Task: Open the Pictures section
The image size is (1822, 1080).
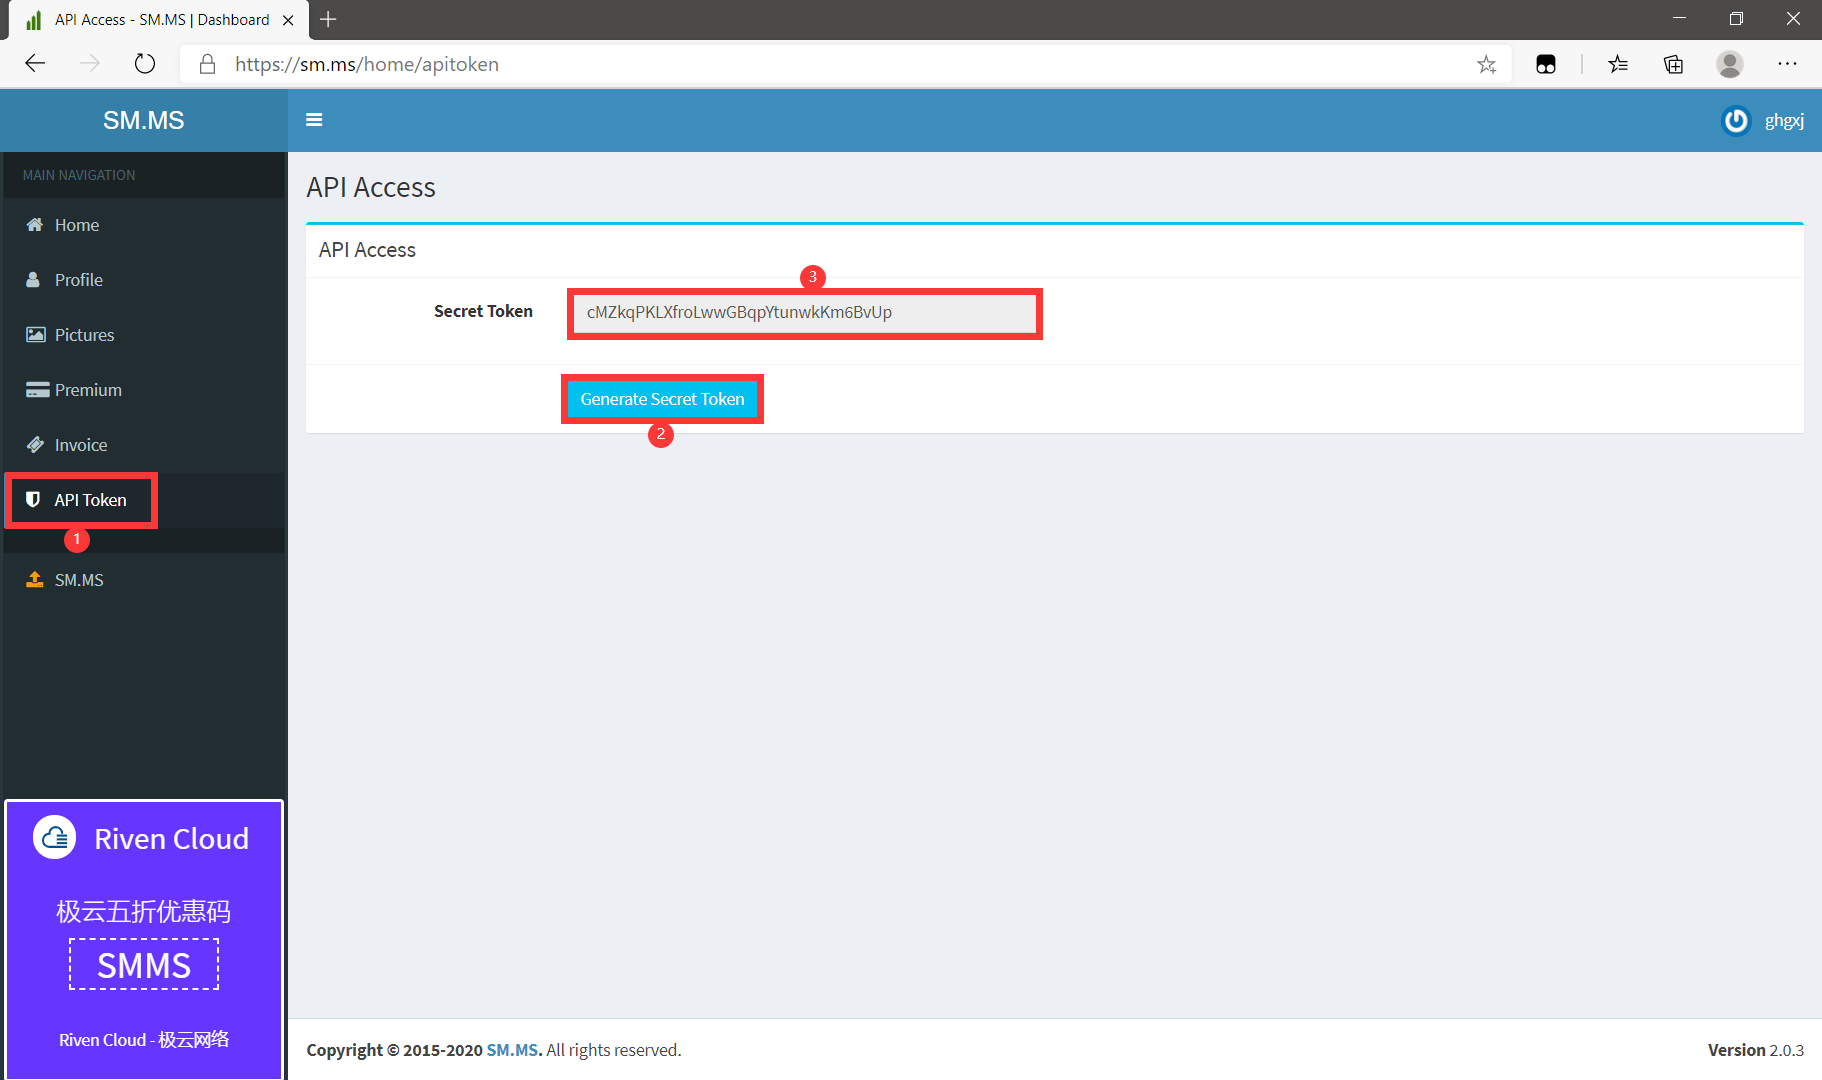Action: (x=144, y=335)
